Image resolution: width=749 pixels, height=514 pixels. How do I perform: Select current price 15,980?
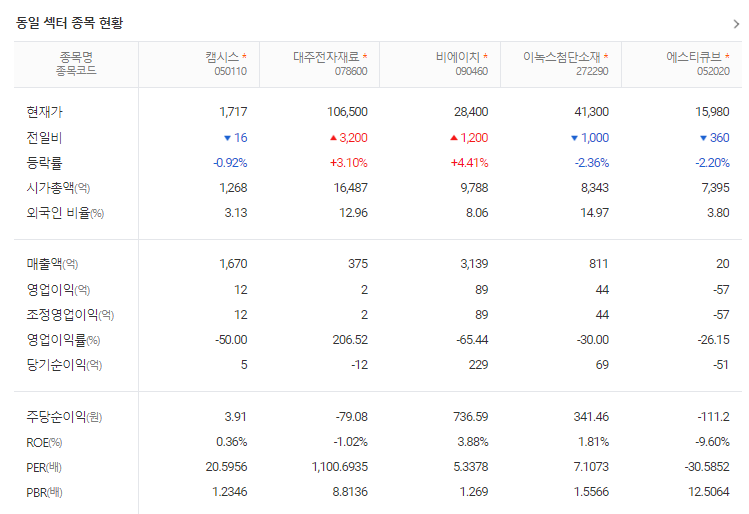(712, 112)
